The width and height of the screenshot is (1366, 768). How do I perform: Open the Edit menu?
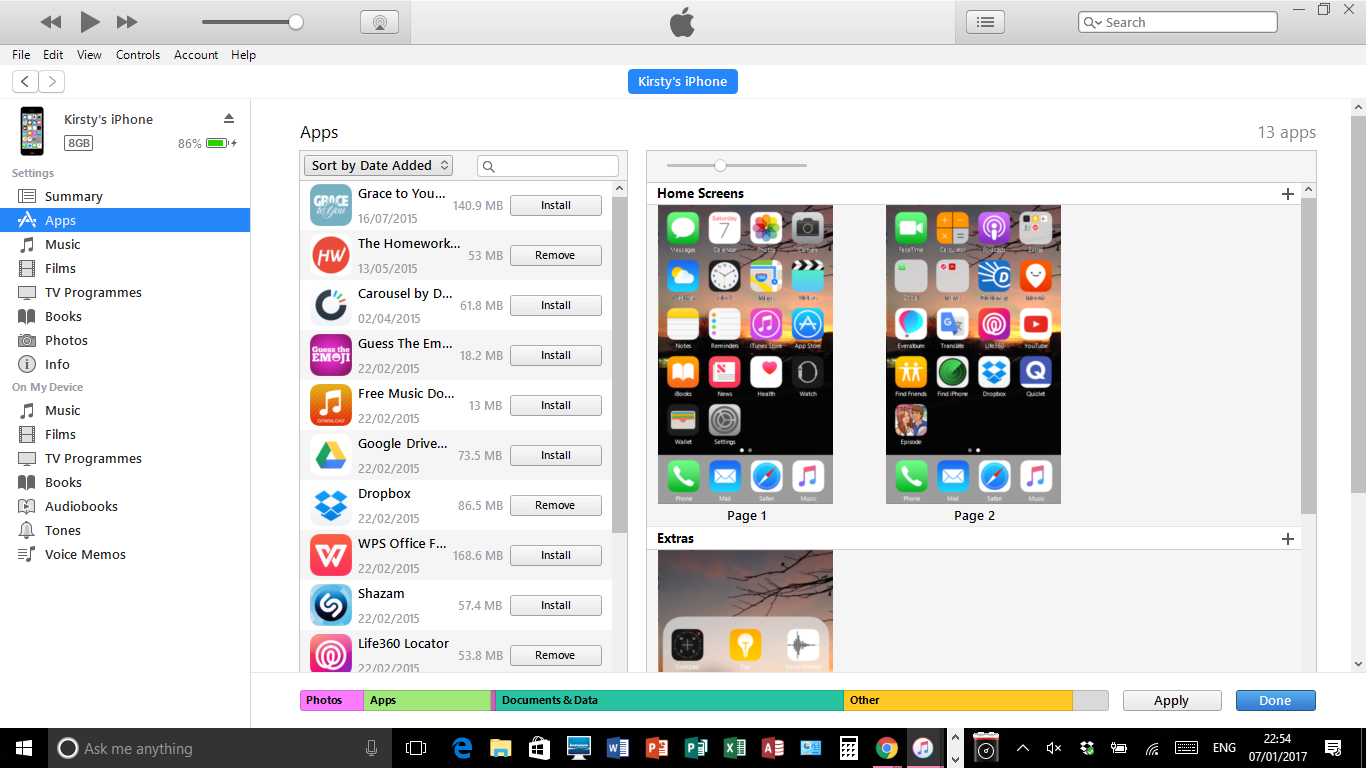click(x=53, y=55)
